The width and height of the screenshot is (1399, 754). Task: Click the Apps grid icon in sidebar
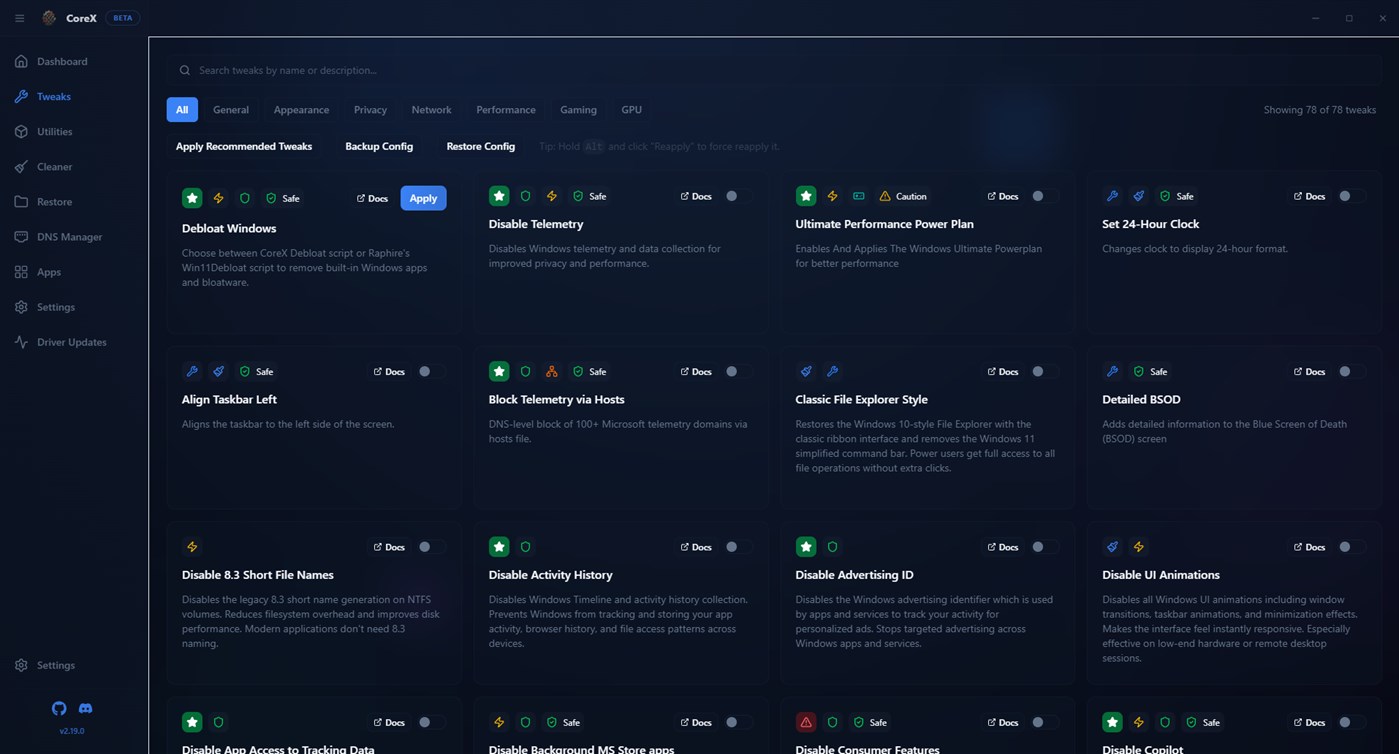tap(21, 272)
